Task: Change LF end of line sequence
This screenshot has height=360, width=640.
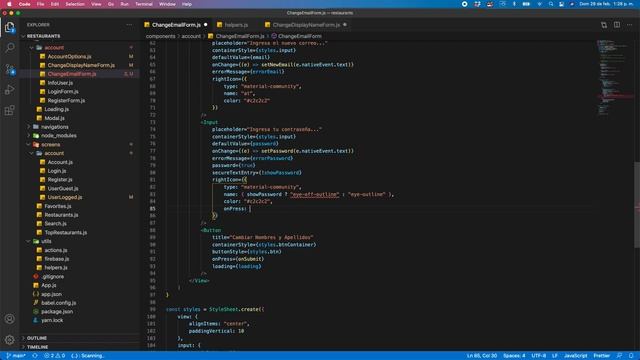Action: click(555, 356)
